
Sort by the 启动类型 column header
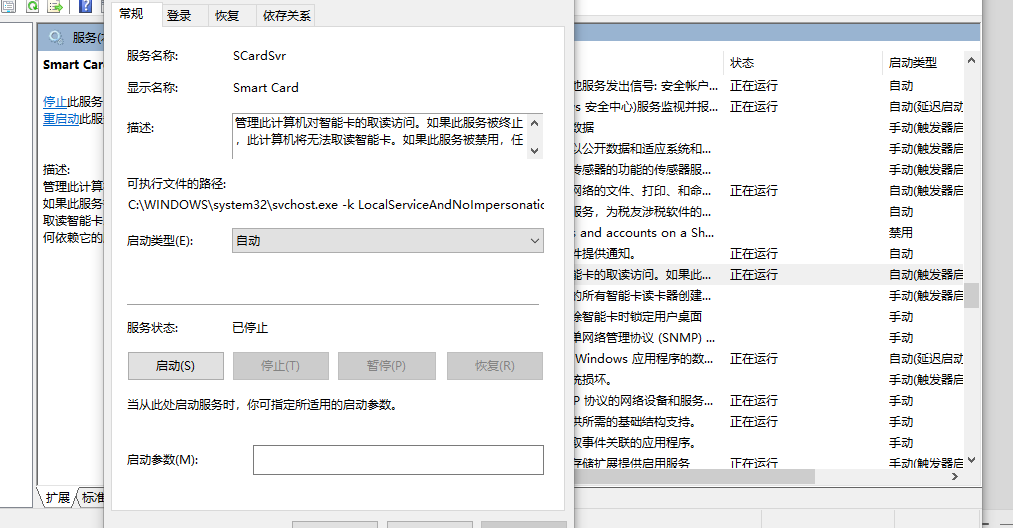923,63
